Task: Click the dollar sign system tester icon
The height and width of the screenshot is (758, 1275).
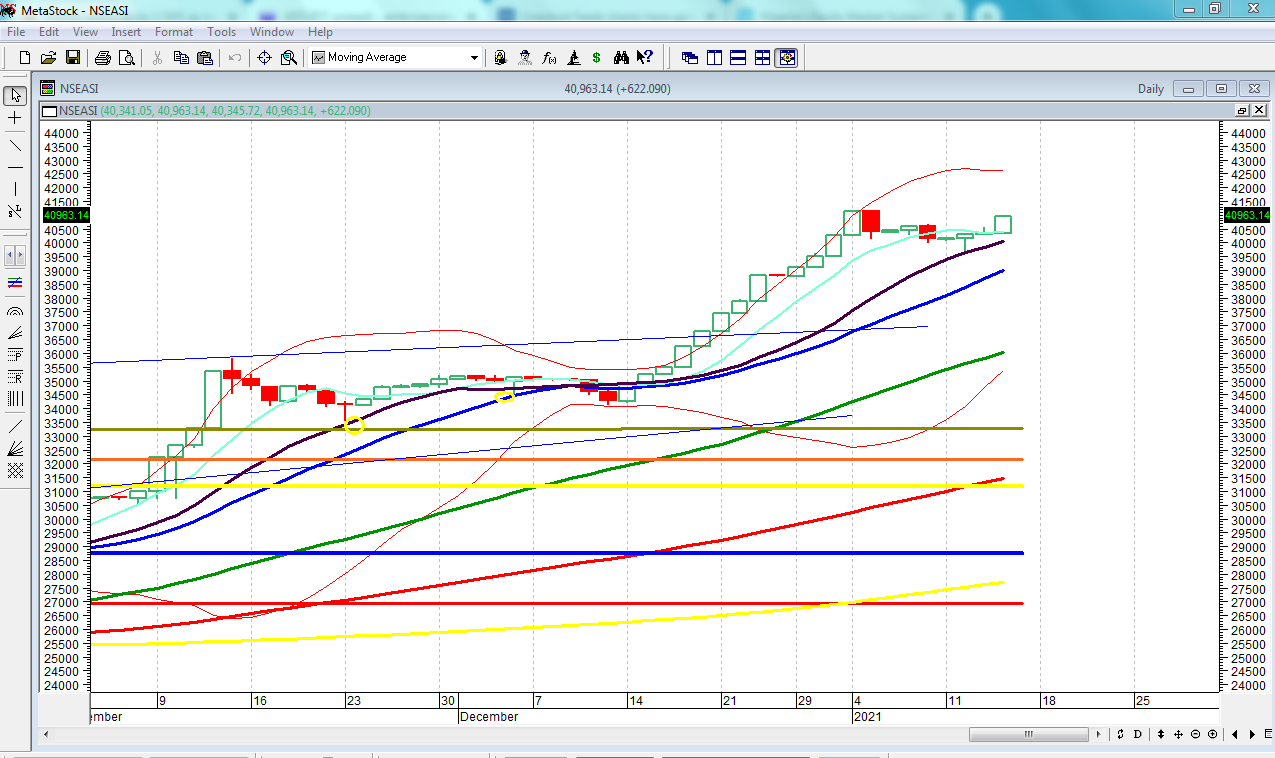Action: tap(595, 57)
